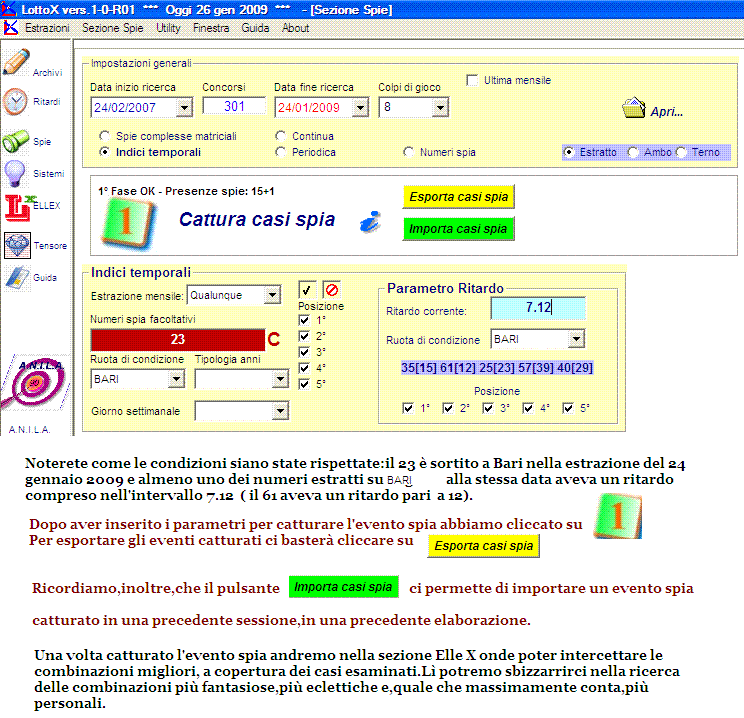Click the LottoX app icon in menu bar
This screenshot has height=718, width=744.
coord(10,28)
